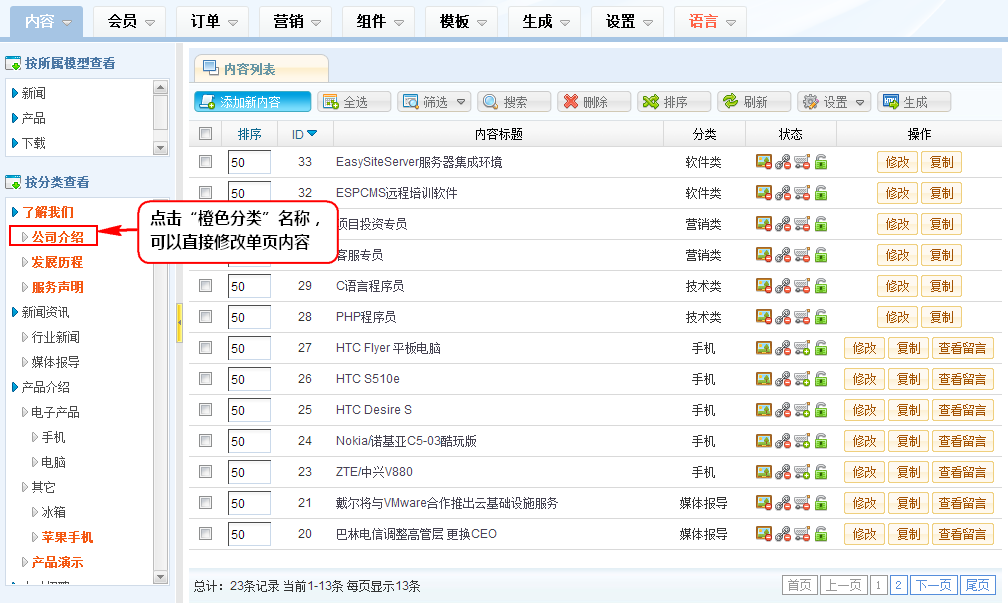Open the 模板 top menu

466,21
